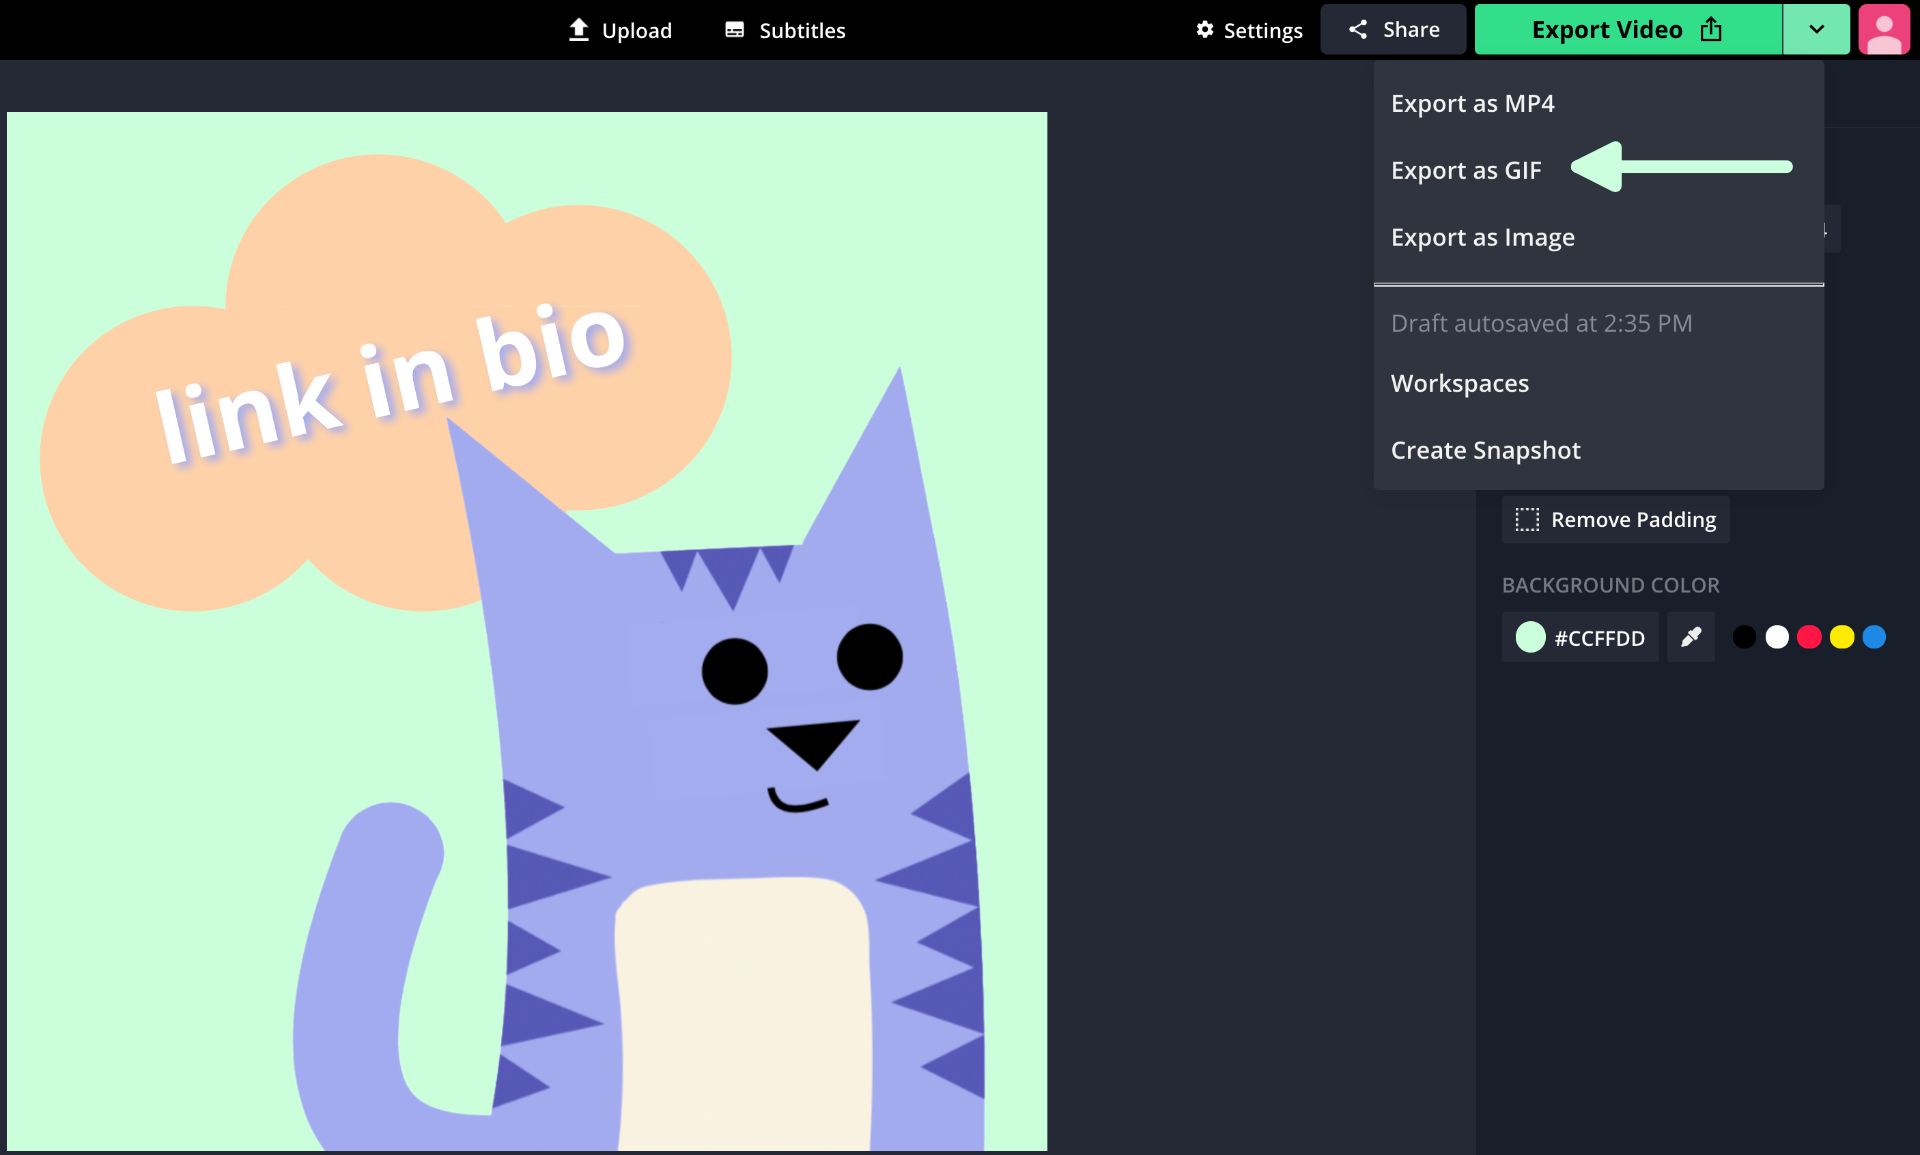Collapse the export options chevron

[1817, 30]
